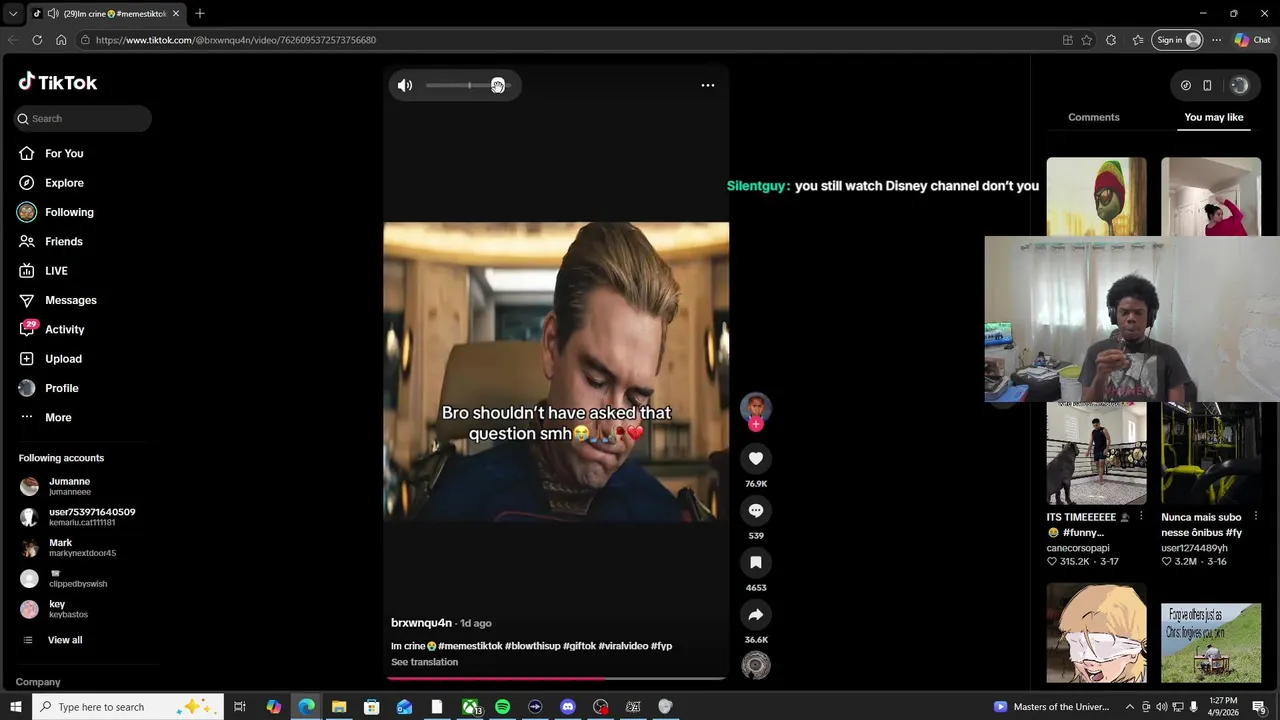
Task: Refresh the browser page
Action: 37,40
